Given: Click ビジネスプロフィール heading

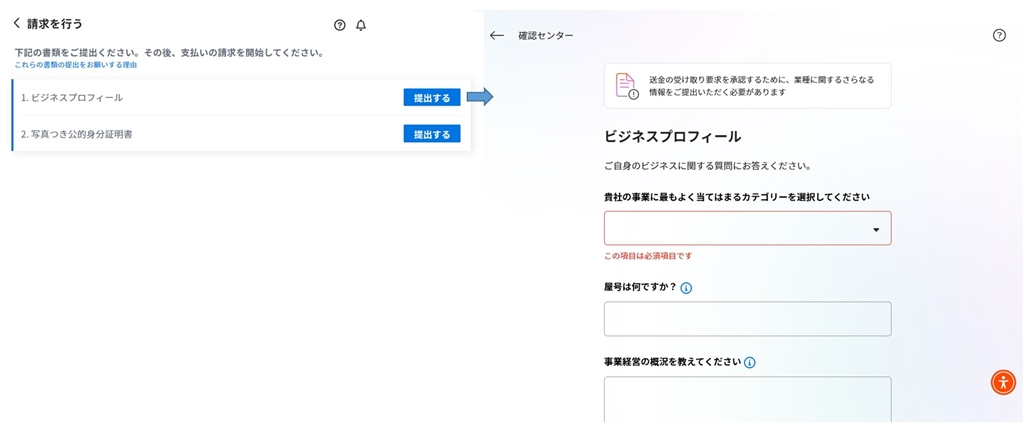Looking at the screenshot, I should click(x=673, y=137).
